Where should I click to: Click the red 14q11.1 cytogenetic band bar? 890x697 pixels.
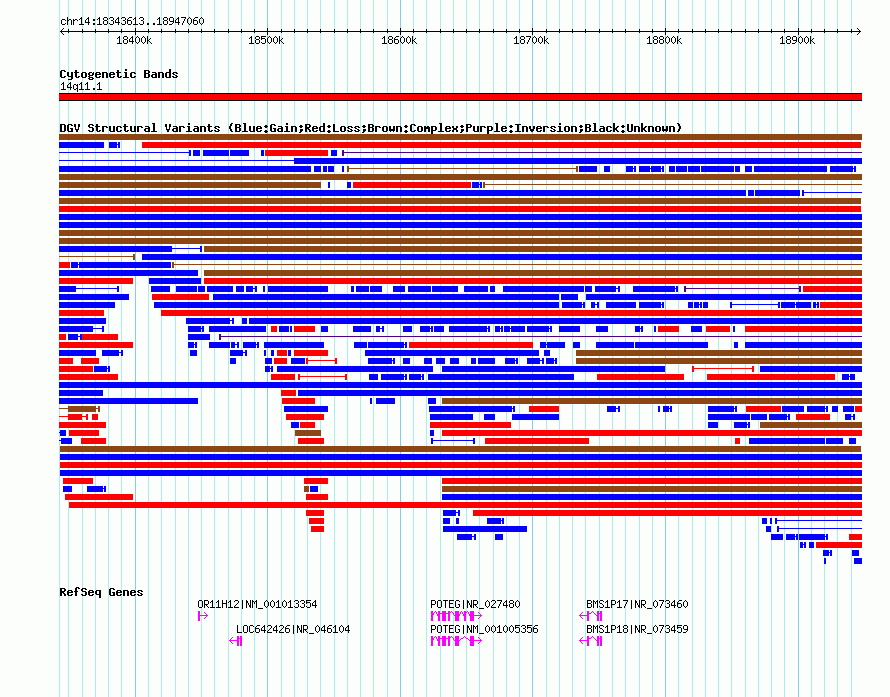460,97
